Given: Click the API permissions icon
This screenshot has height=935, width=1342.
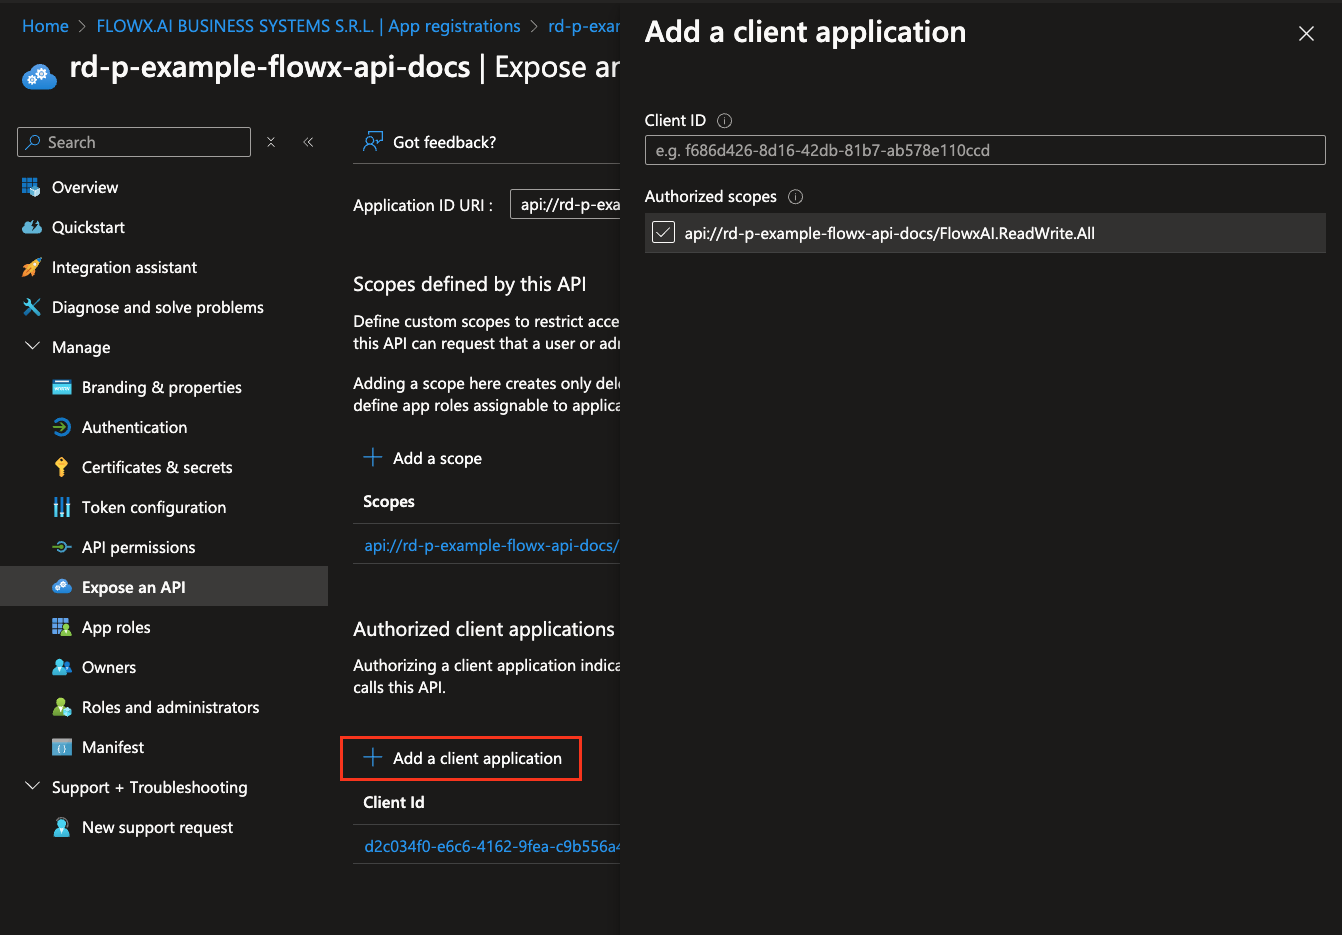Looking at the screenshot, I should pyautogui.click(x=62, y=547).
